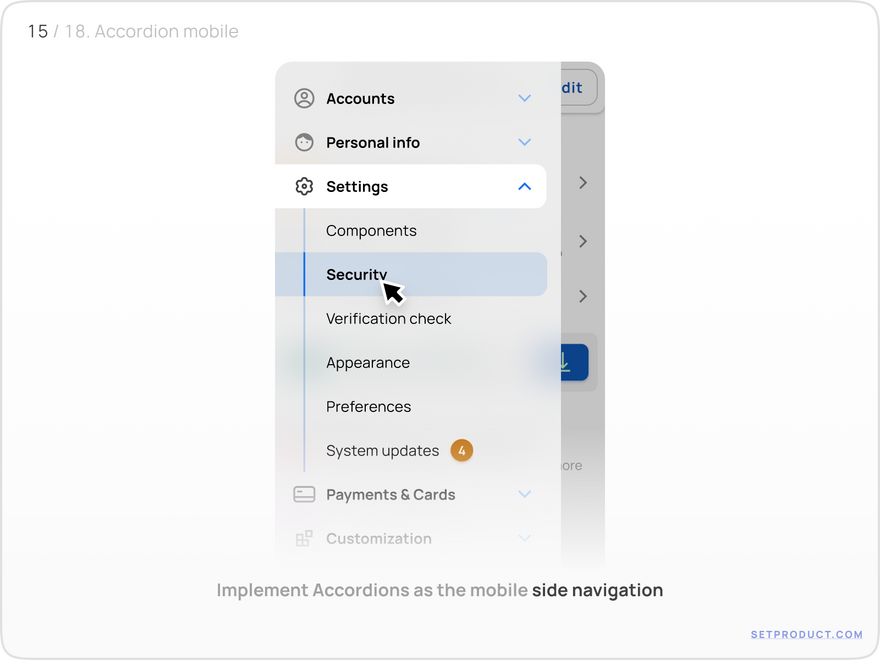Collapse the Settings section chevron
Screen dimensions: 880x660
[524, 186]
